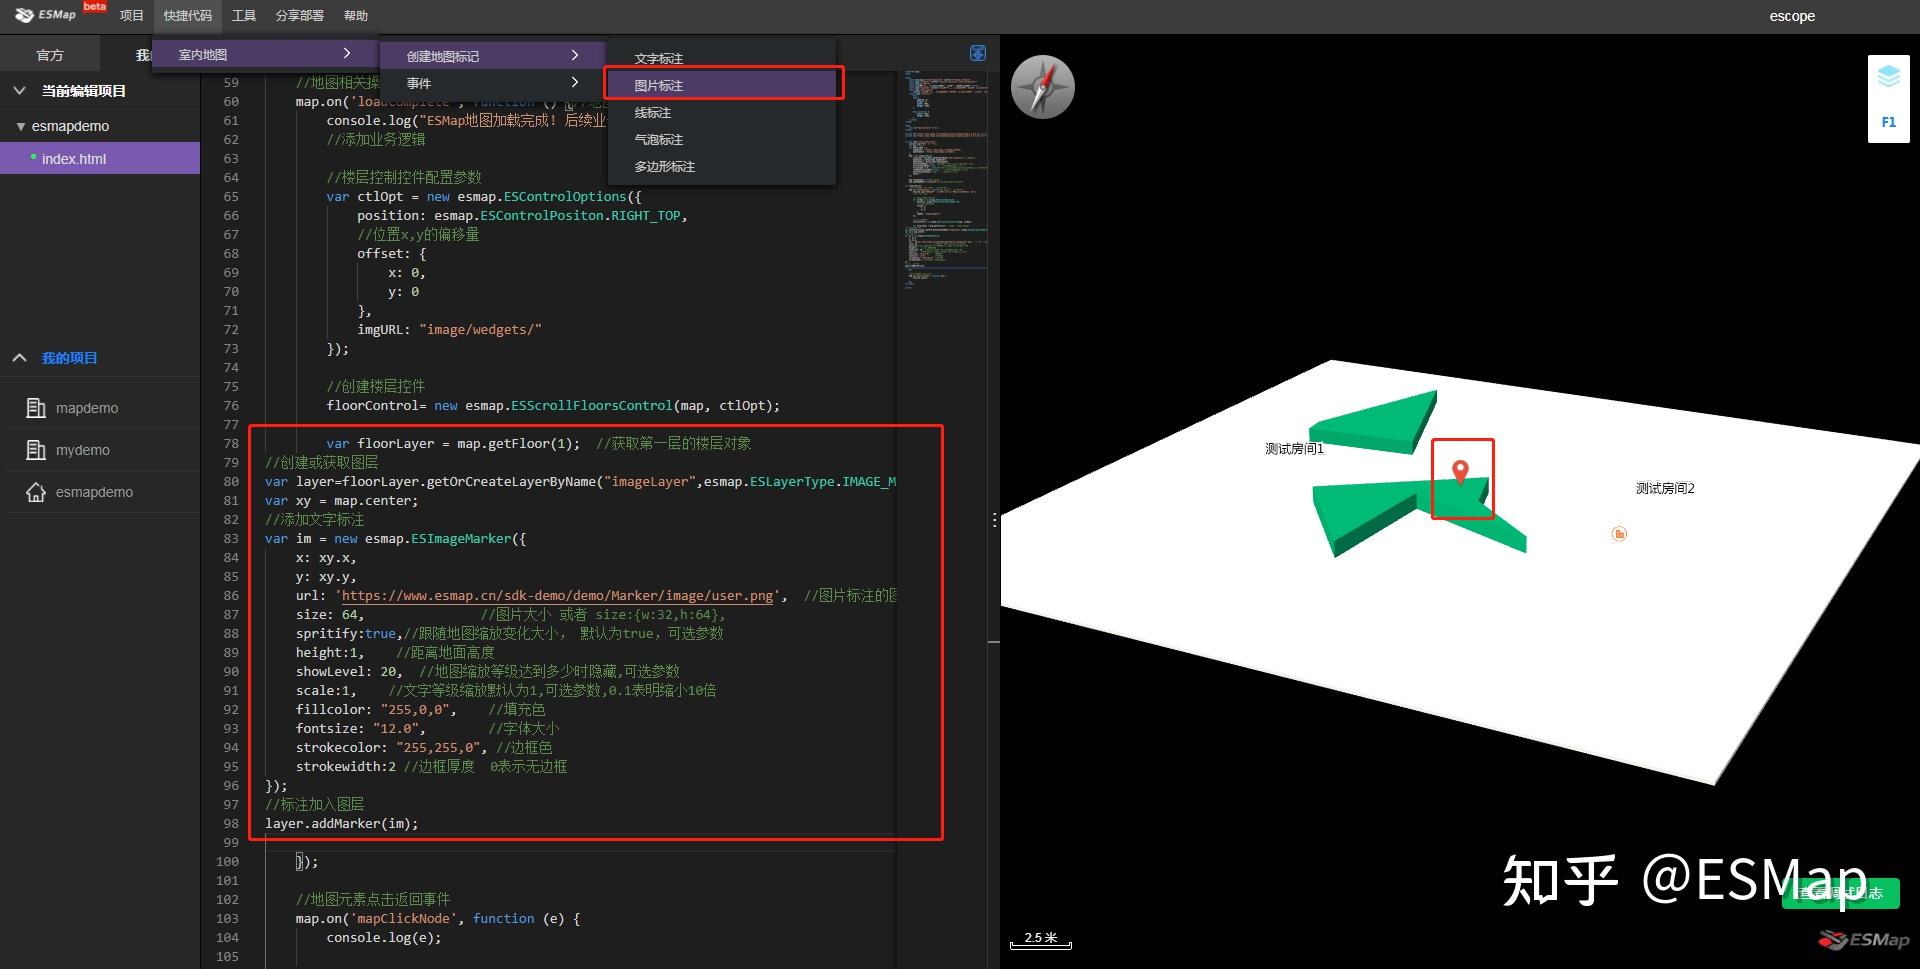Select floor F1 in the floor control
The image size is (1920, 969).
tap(1888, 122)
